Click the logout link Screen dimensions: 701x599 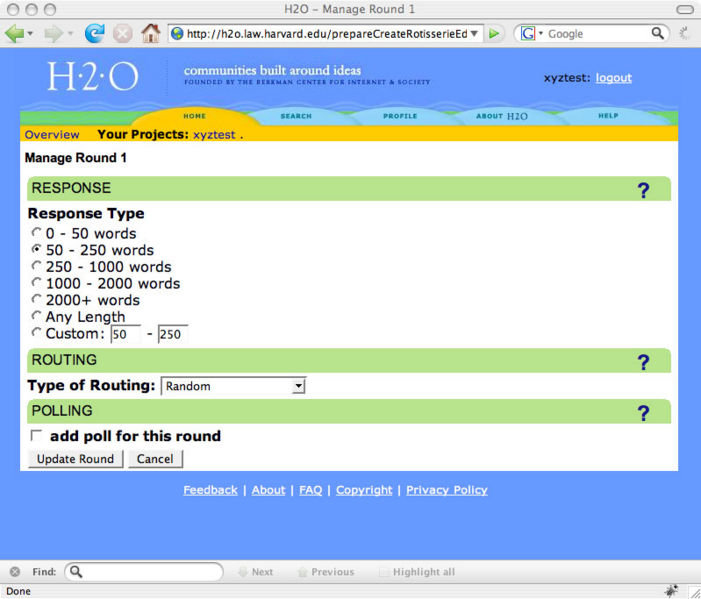pos(613,78)
